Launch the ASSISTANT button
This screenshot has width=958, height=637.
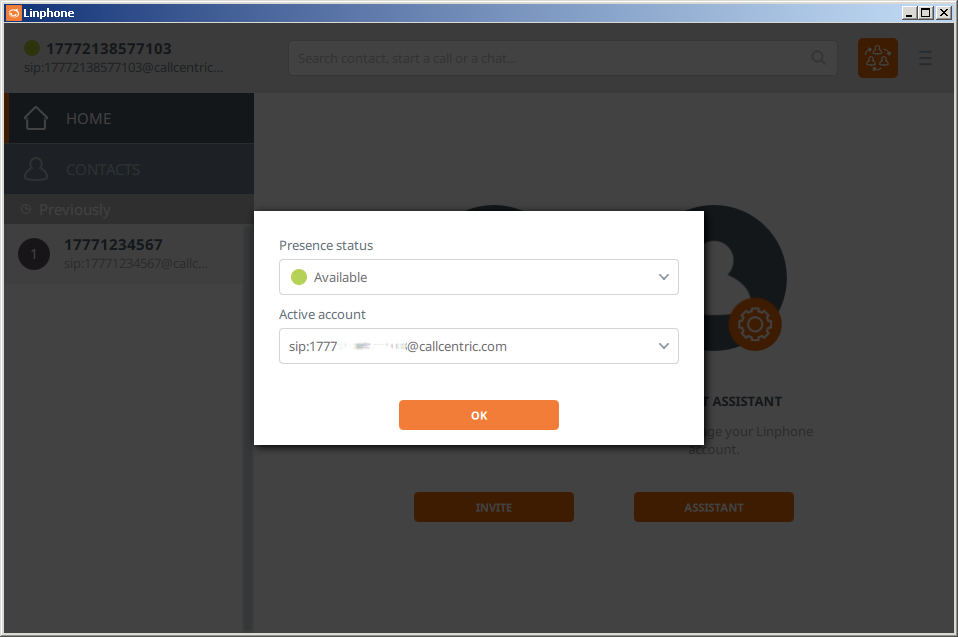[x=713, y=507]
